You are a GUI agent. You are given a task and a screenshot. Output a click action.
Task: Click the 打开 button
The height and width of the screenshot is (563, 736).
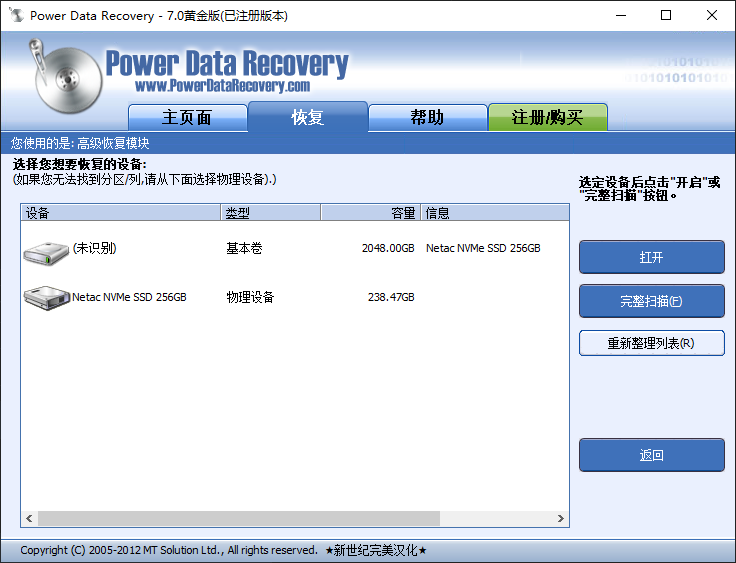(x=652, y=257)
